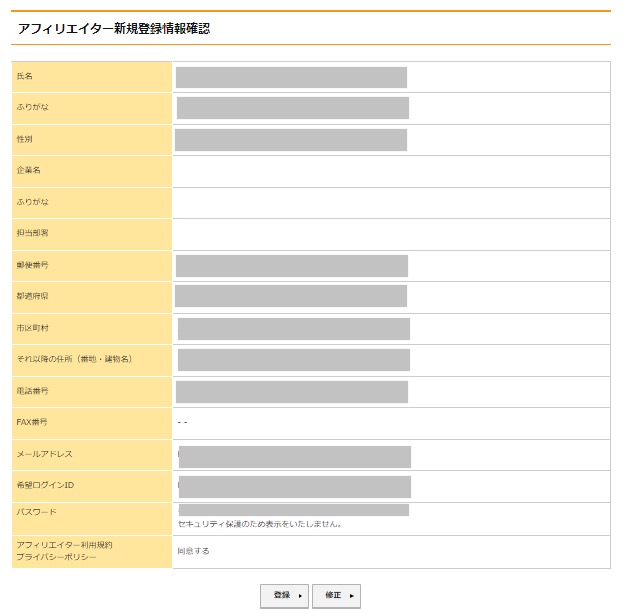Click the メールアドレス value field
The height and width of the screenshot is (614, 632).
pyautogui.click(x=294, y=456)
